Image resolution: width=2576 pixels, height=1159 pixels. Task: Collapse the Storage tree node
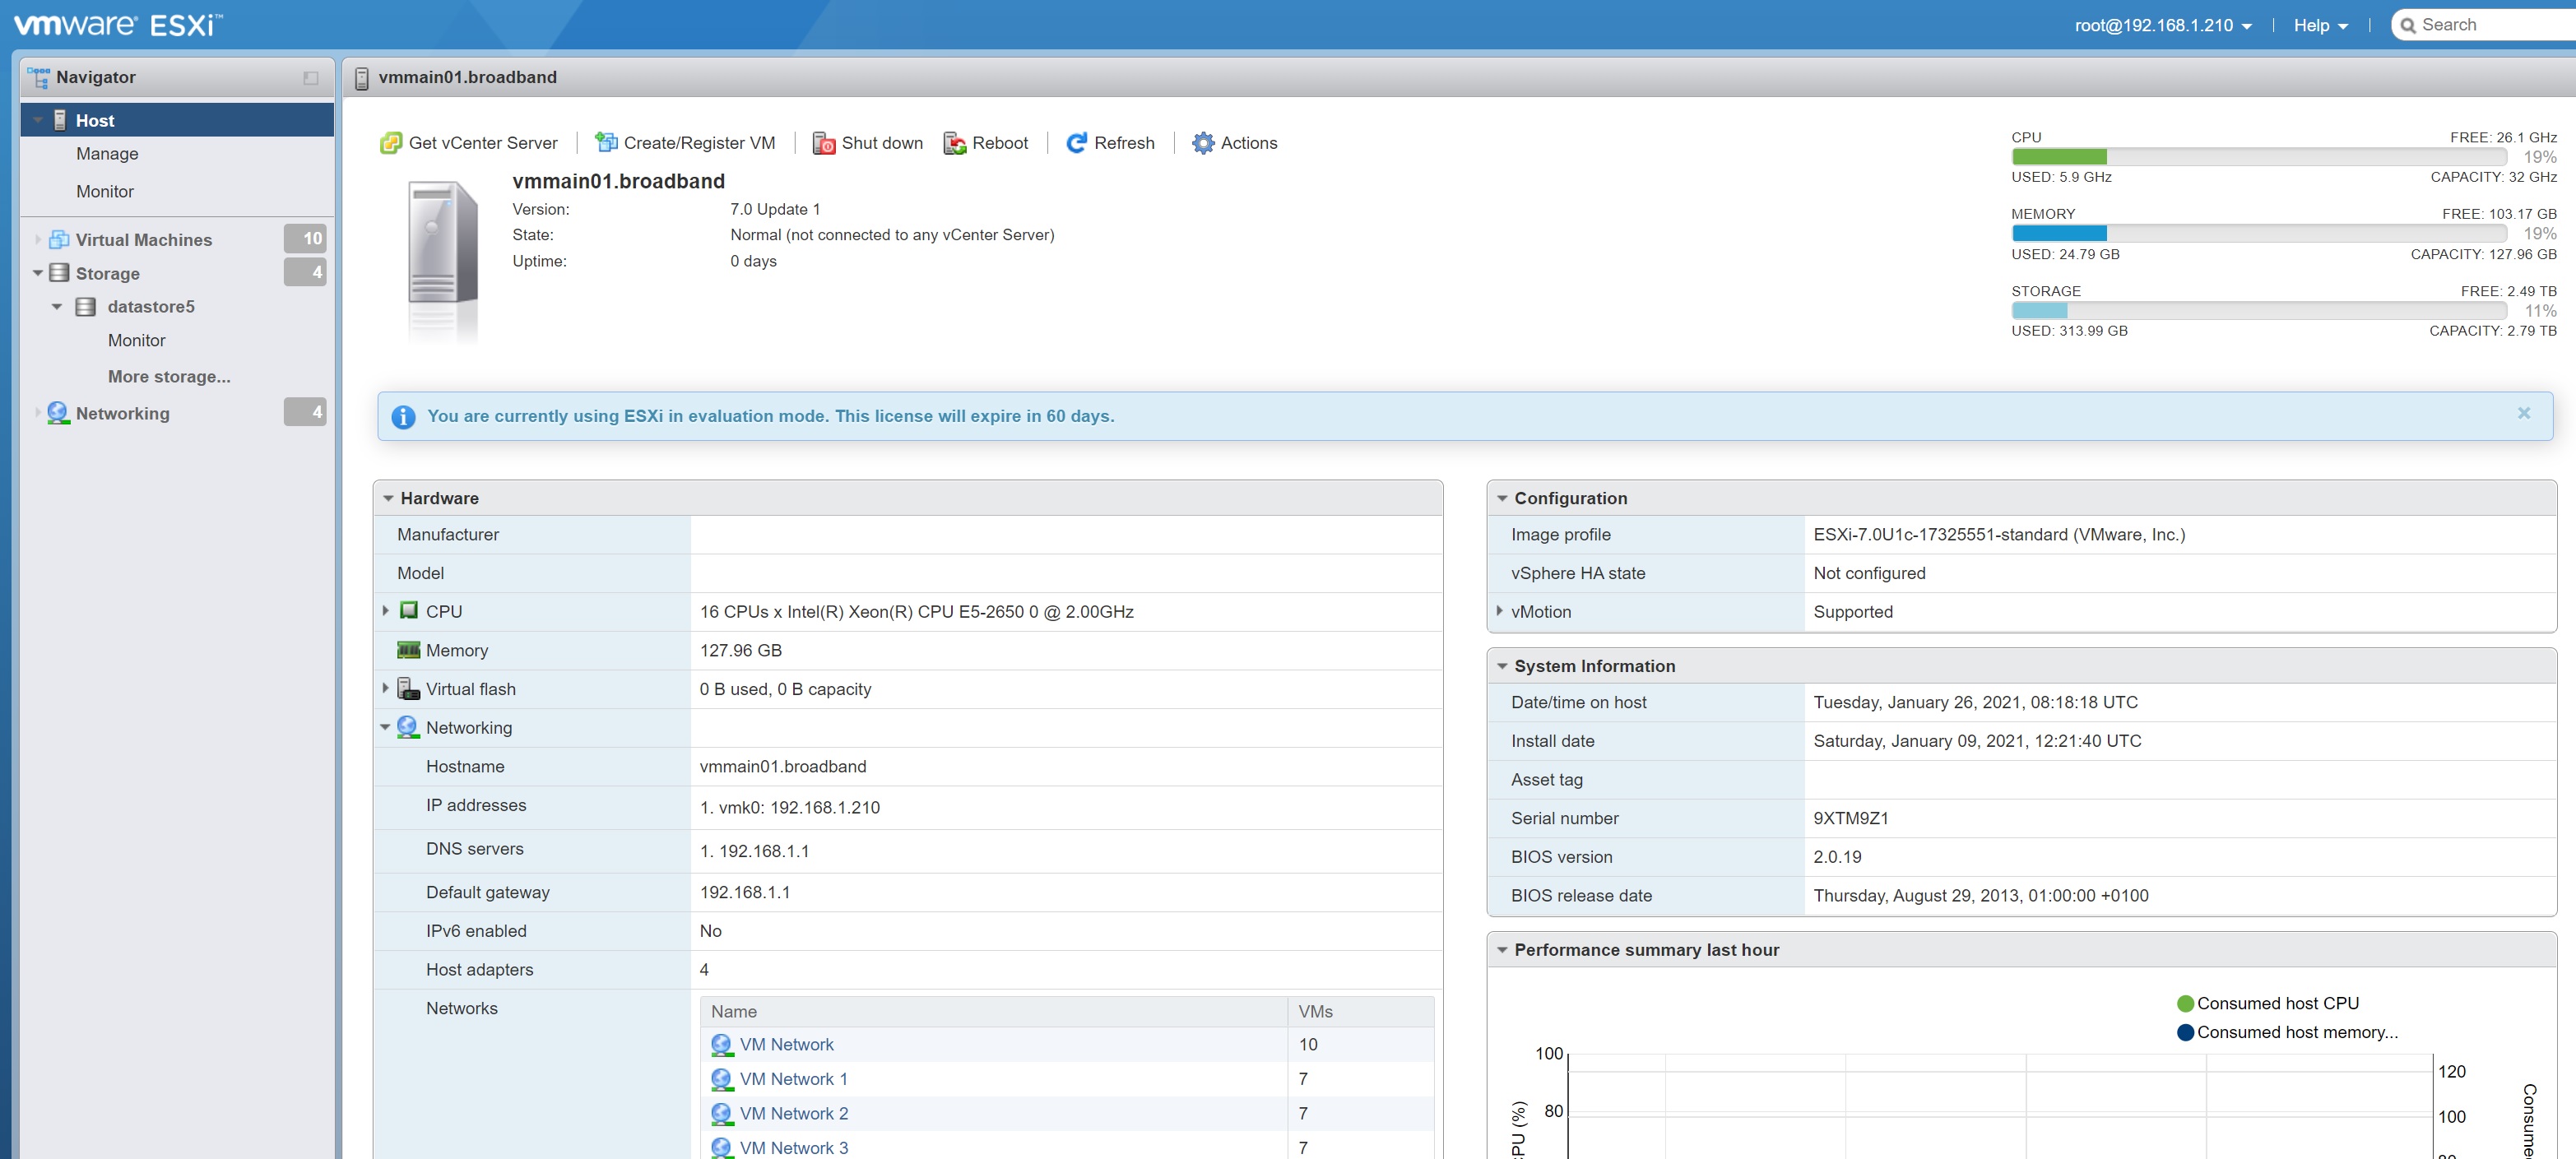pos(38,273)
